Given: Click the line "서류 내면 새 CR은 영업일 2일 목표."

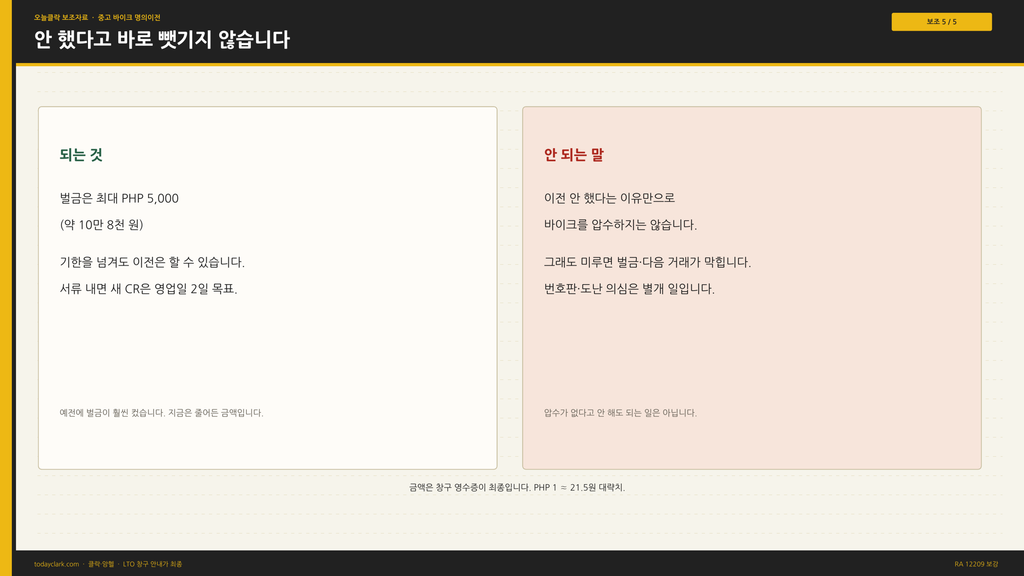Looking at the screenshot, I should point(148,289).
